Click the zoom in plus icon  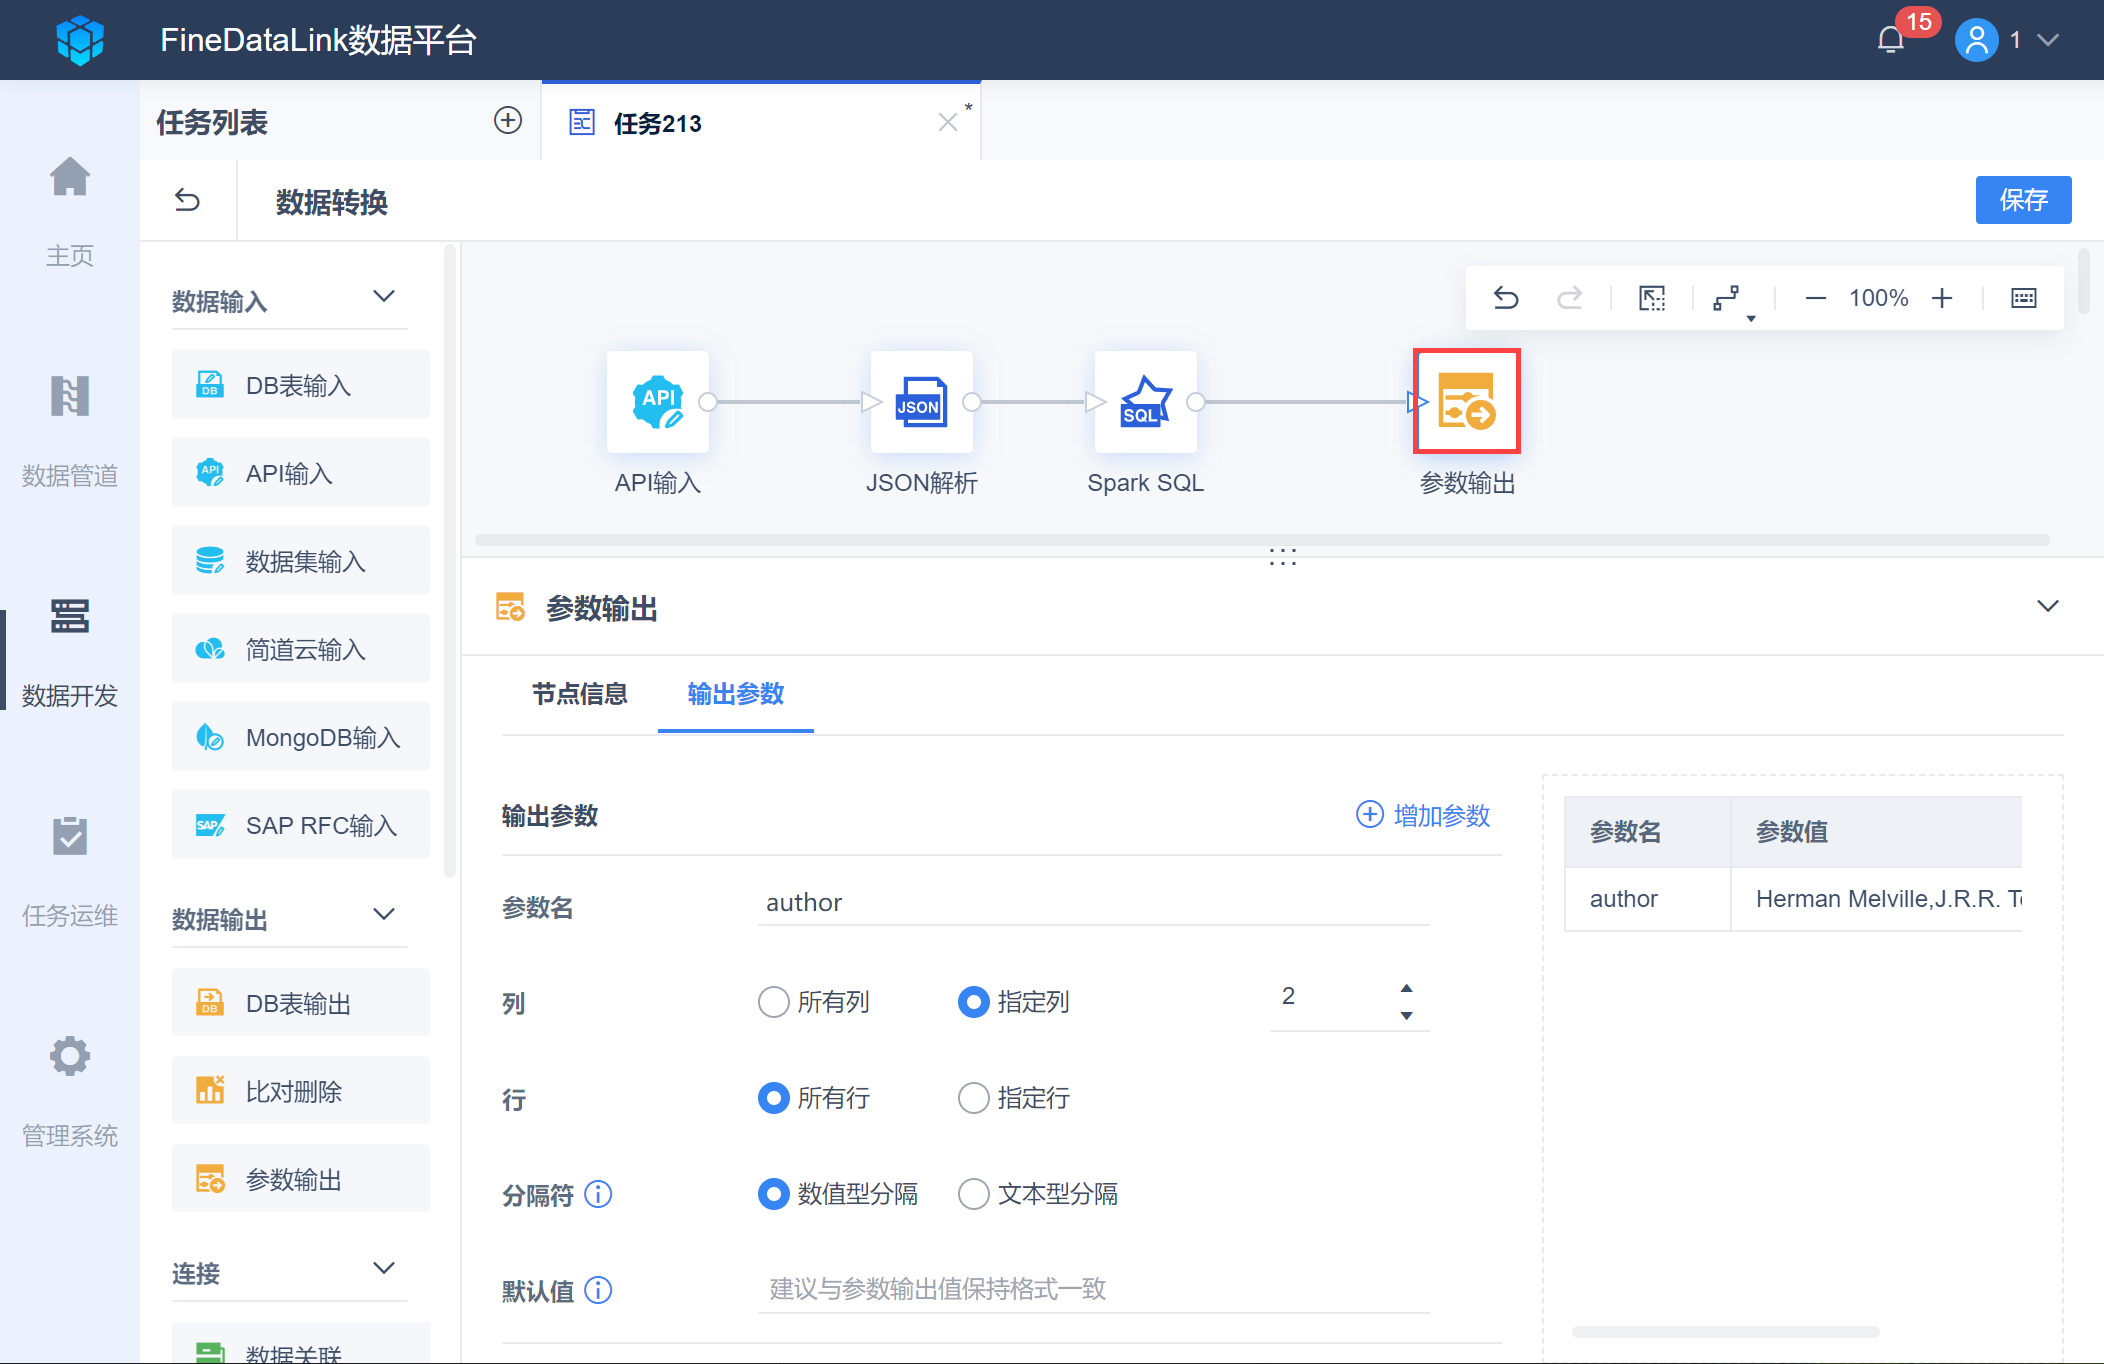[x=1942, y=298]
